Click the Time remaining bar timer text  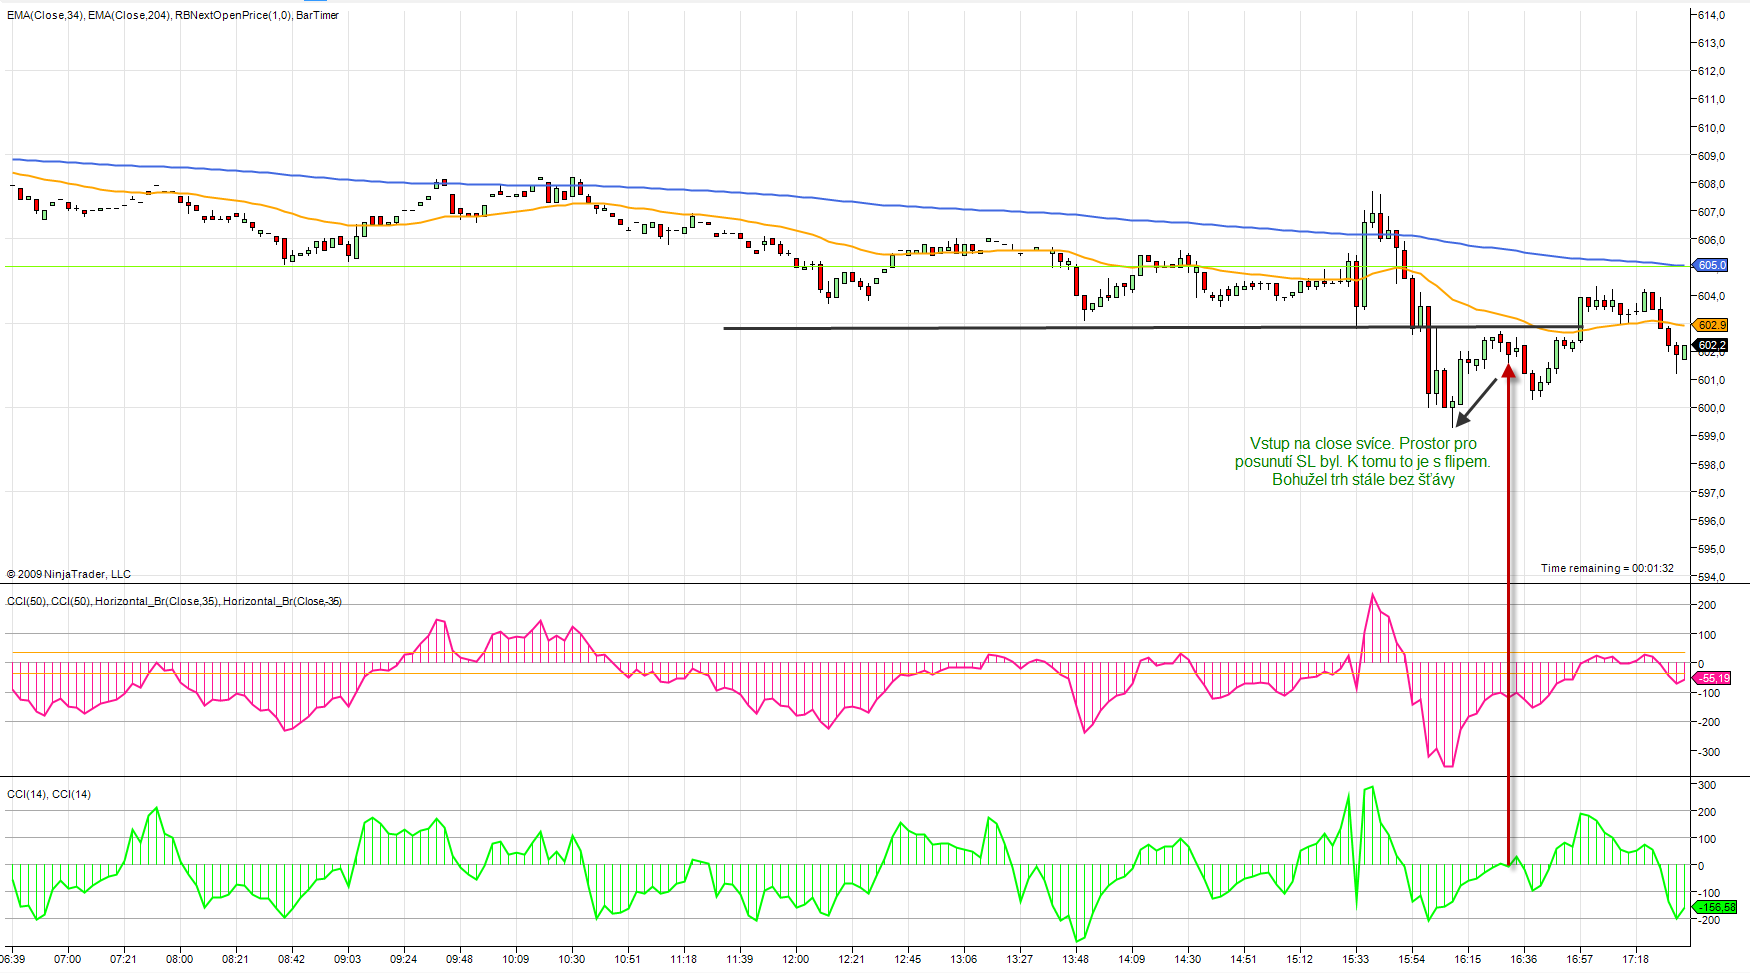[1606, 568]
